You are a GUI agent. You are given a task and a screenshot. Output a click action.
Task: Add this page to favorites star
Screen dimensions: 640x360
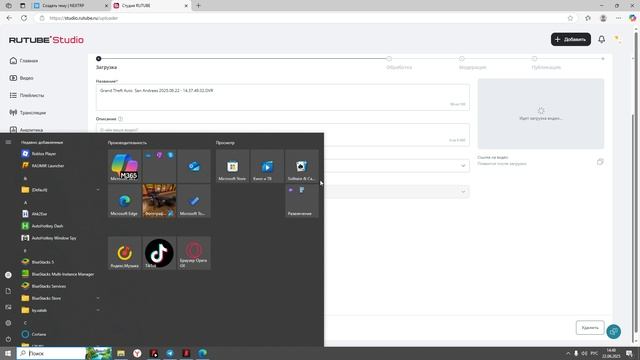[570, 18]
